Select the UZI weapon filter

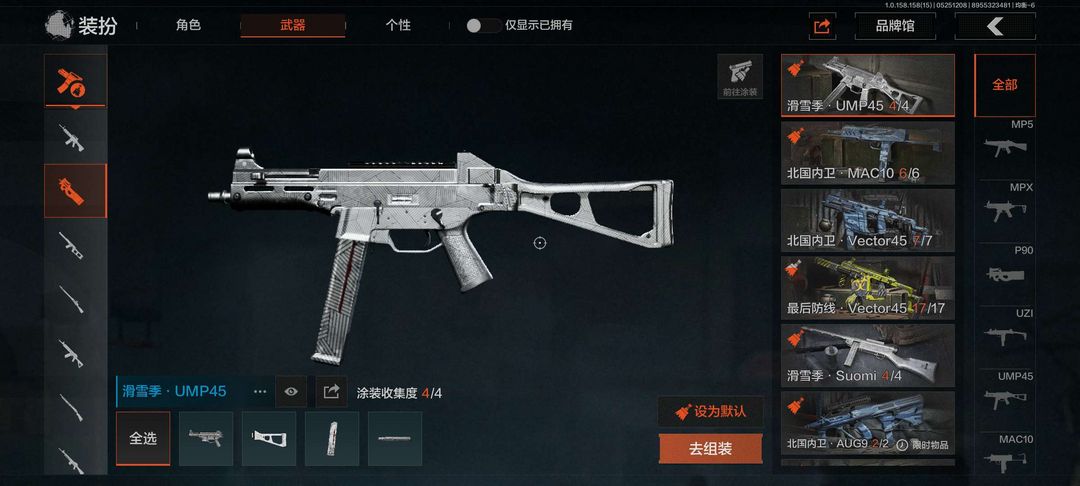point(1005,336)
